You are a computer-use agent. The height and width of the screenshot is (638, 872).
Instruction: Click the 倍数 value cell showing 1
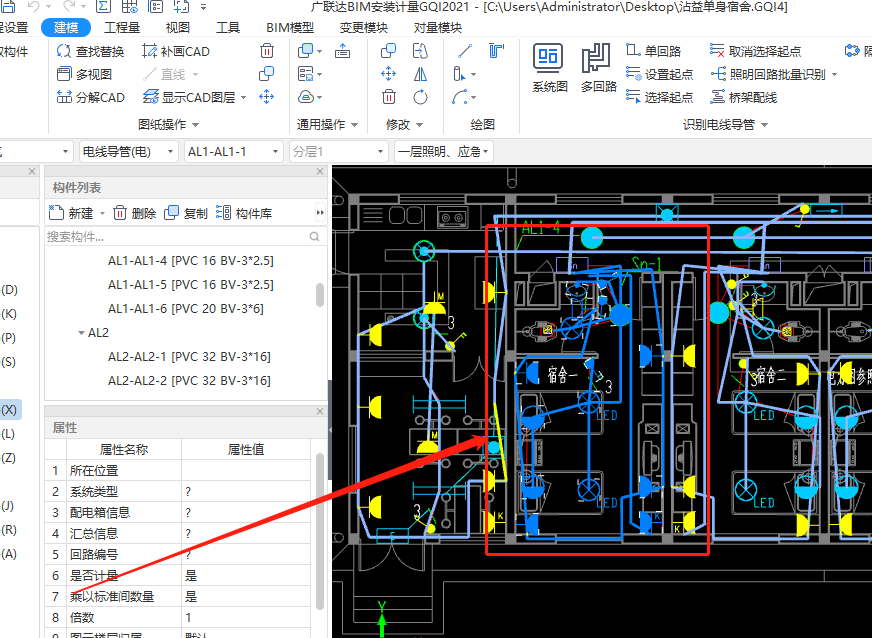(246, 617)
